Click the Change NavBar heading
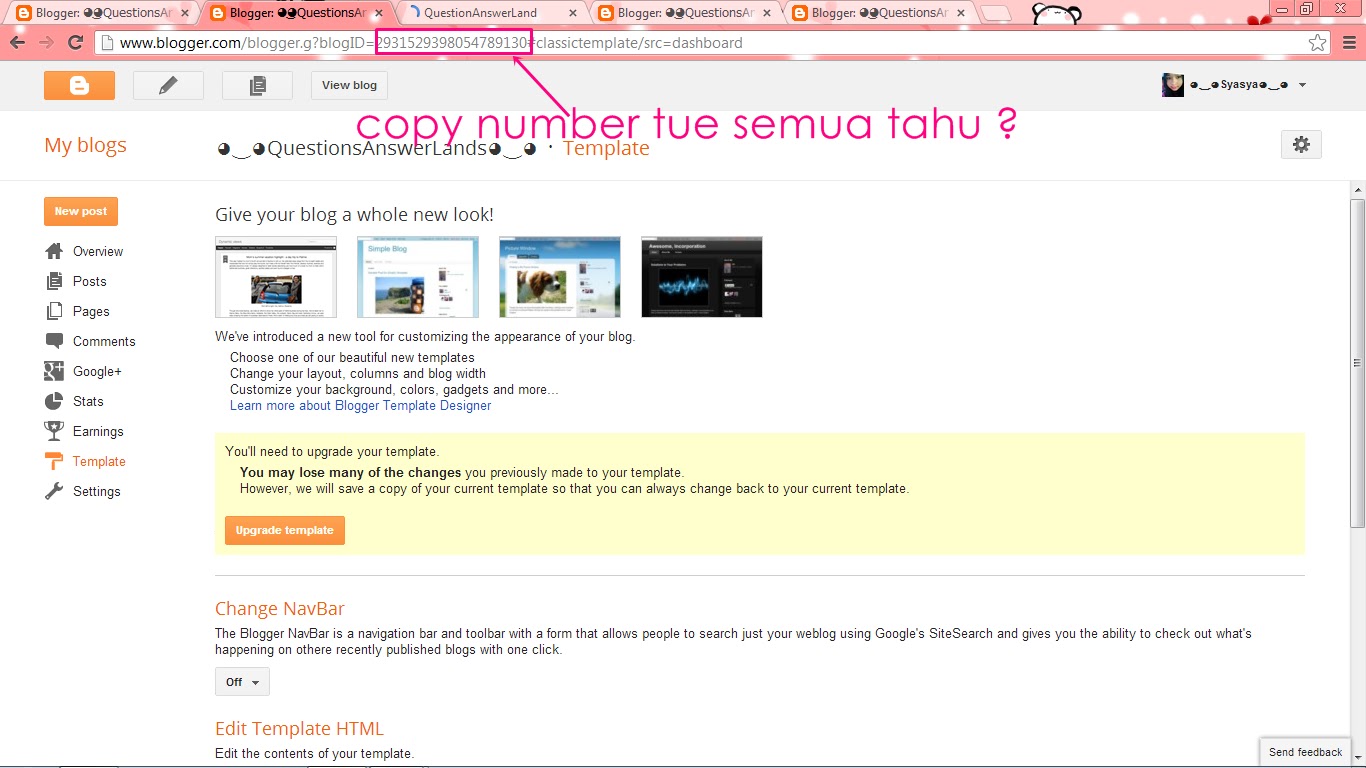Viewport: 1366px width, 768px height. pos(280,608)
